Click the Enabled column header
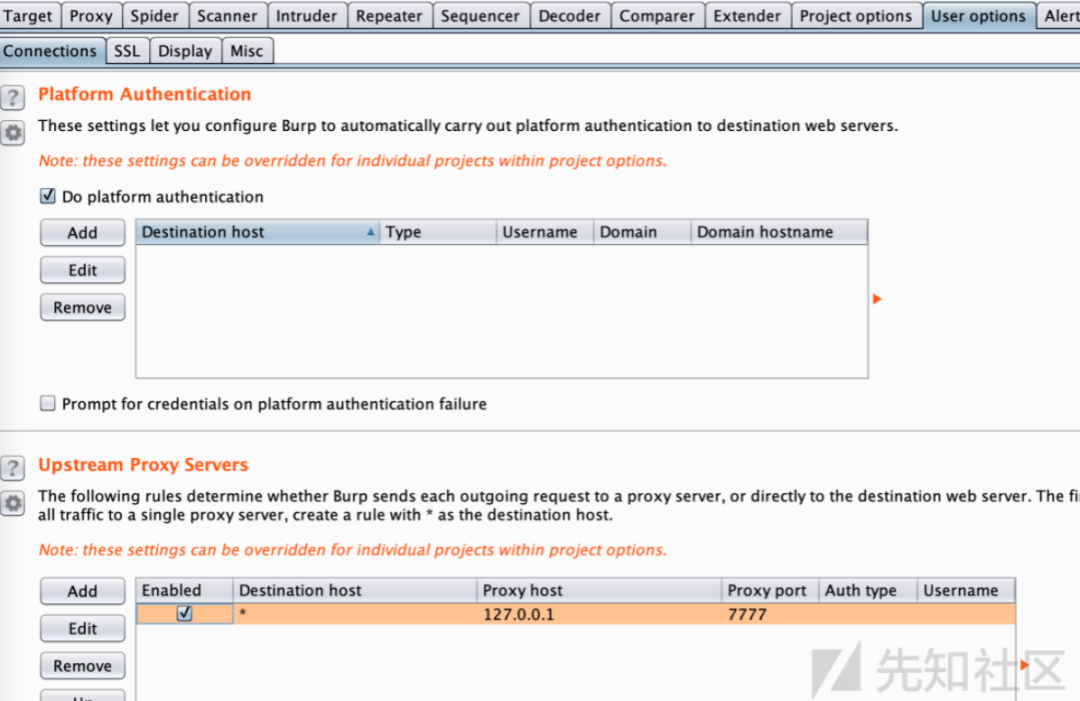 pyautogui.click(x=185, y=590)
